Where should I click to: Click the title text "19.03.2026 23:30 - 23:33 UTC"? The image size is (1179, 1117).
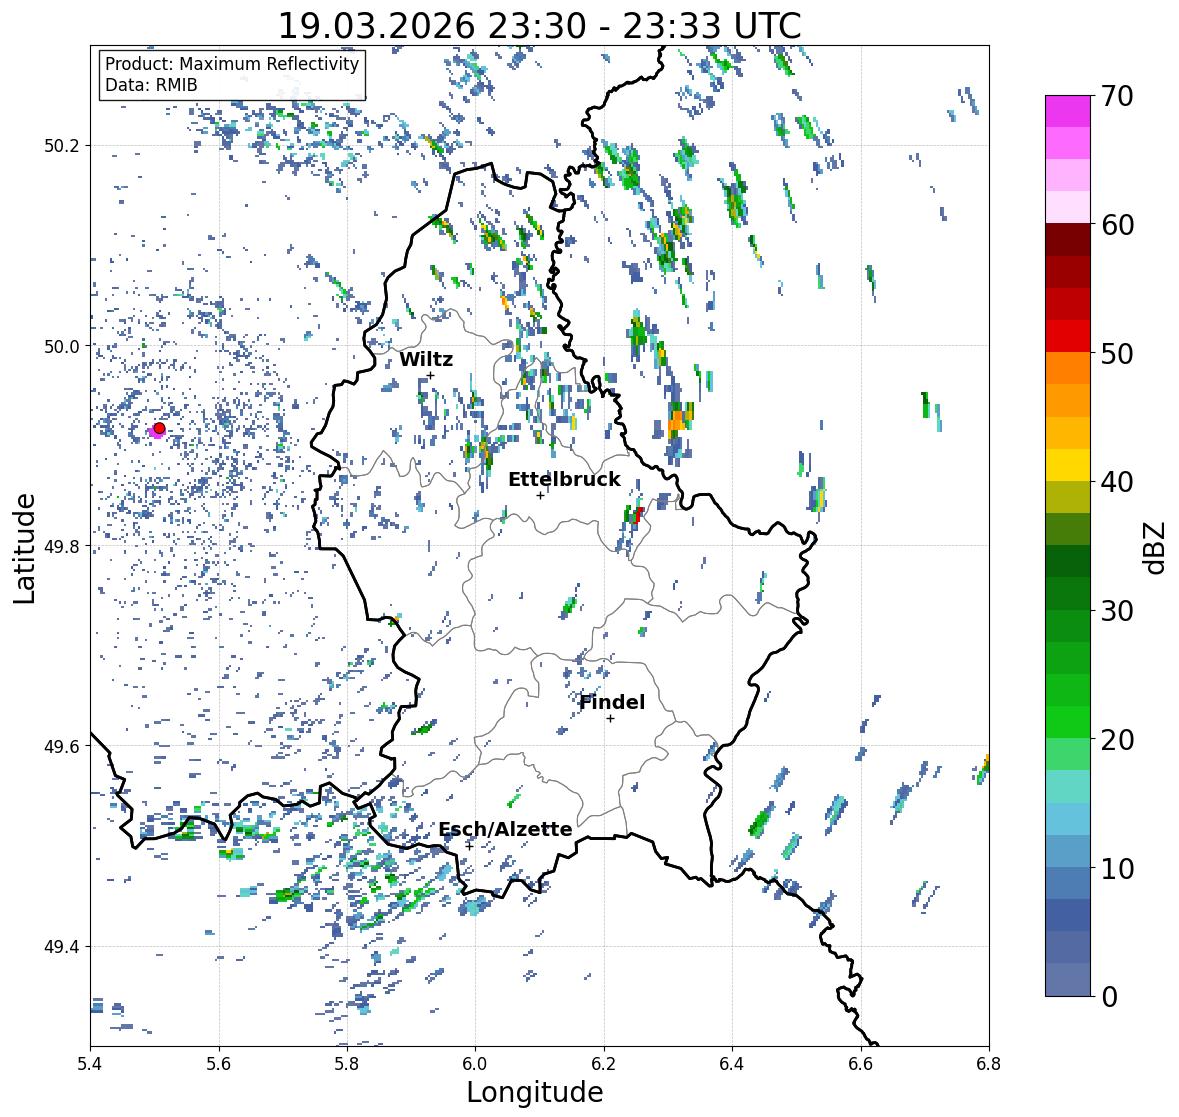[x=540, y=26]
